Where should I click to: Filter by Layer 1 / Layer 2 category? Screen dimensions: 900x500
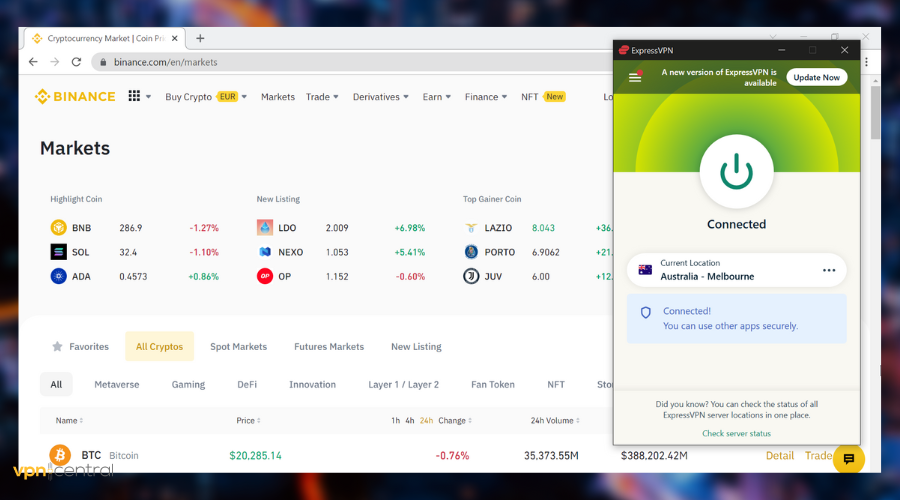(x=404, y=385)
